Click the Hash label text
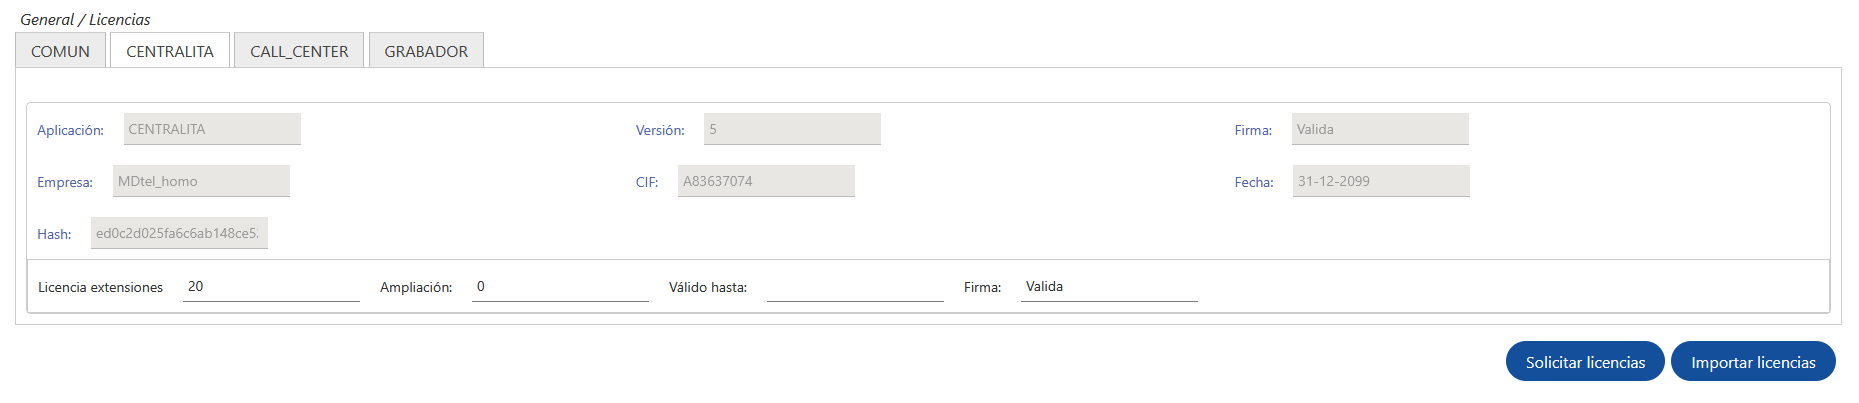Image resolution: width=1859 pixels, height=403 pixels. tap(54, 234)
